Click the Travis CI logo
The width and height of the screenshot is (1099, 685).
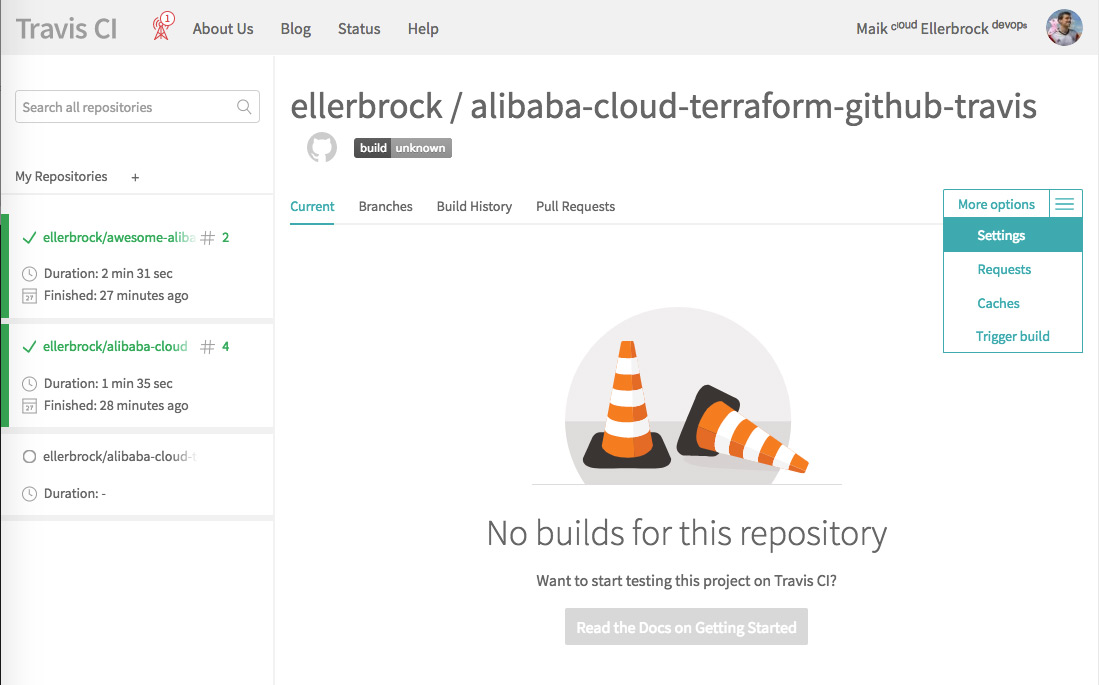67,29
